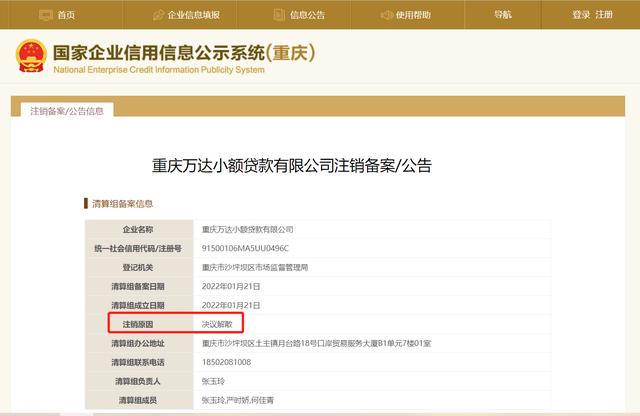Screen dimensions: 640x416
Task: Click the English subtitle National Enterprise Credit Information Publicity System
Action: point(159,69)
